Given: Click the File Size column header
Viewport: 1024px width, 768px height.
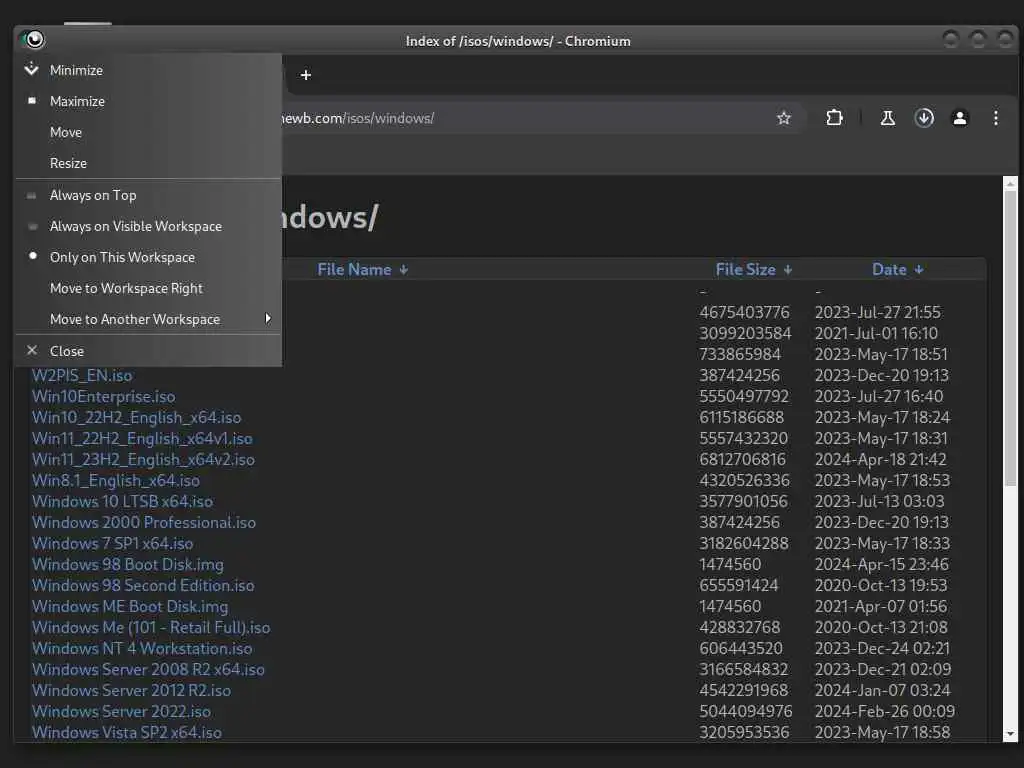Looking at the screenshot, I should click(x=745, y=270).
